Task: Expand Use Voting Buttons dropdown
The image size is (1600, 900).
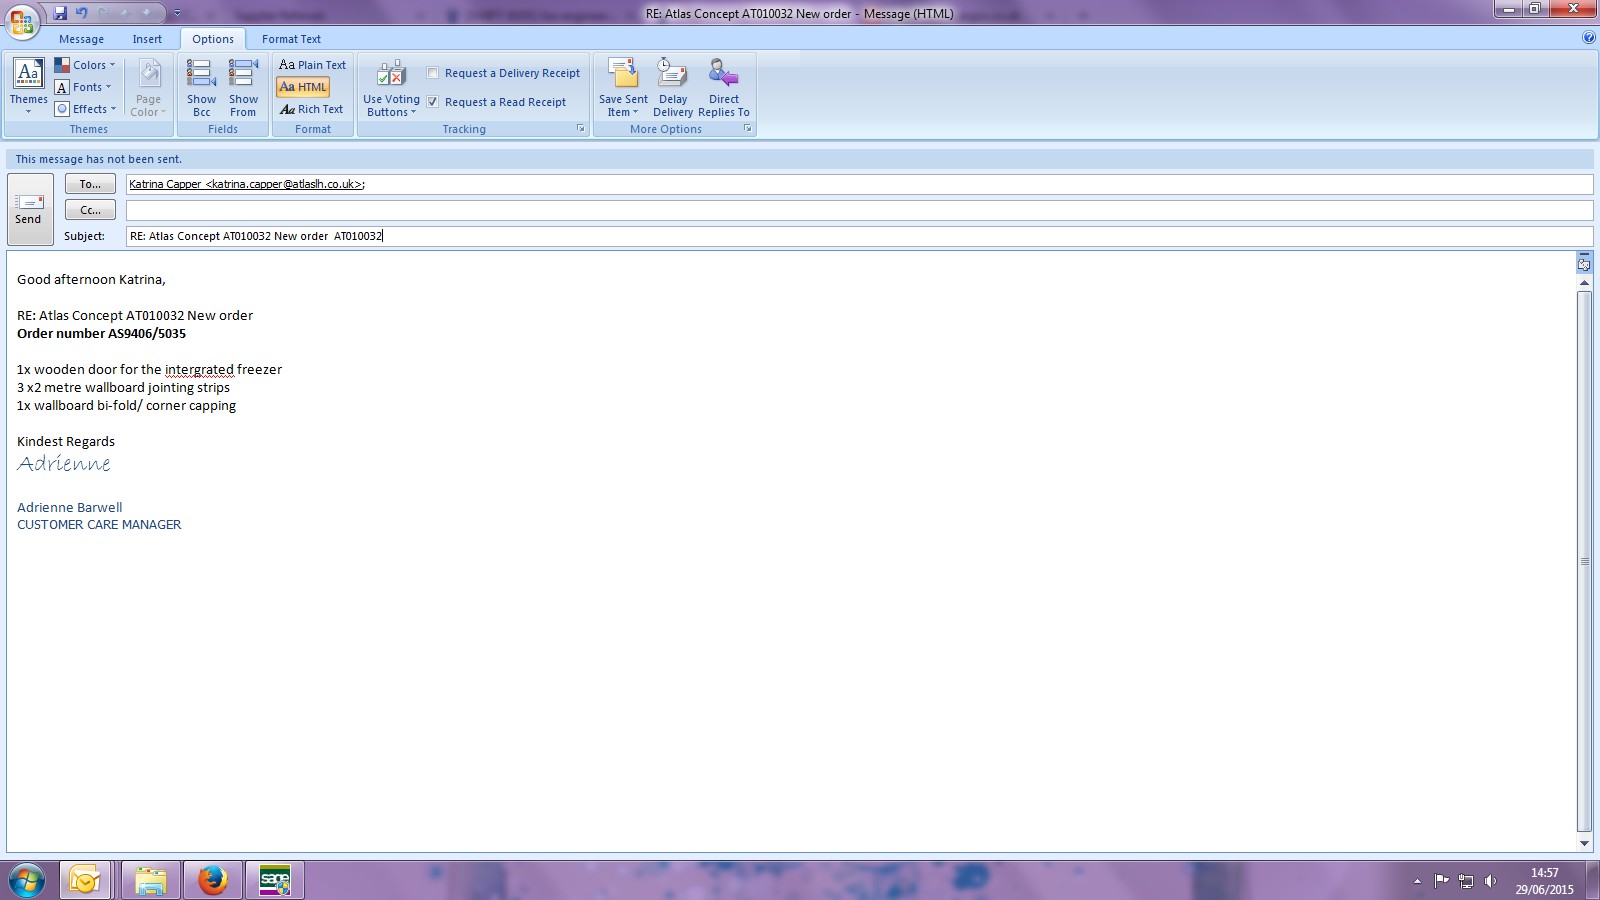Action: click(x=391, y=88)
